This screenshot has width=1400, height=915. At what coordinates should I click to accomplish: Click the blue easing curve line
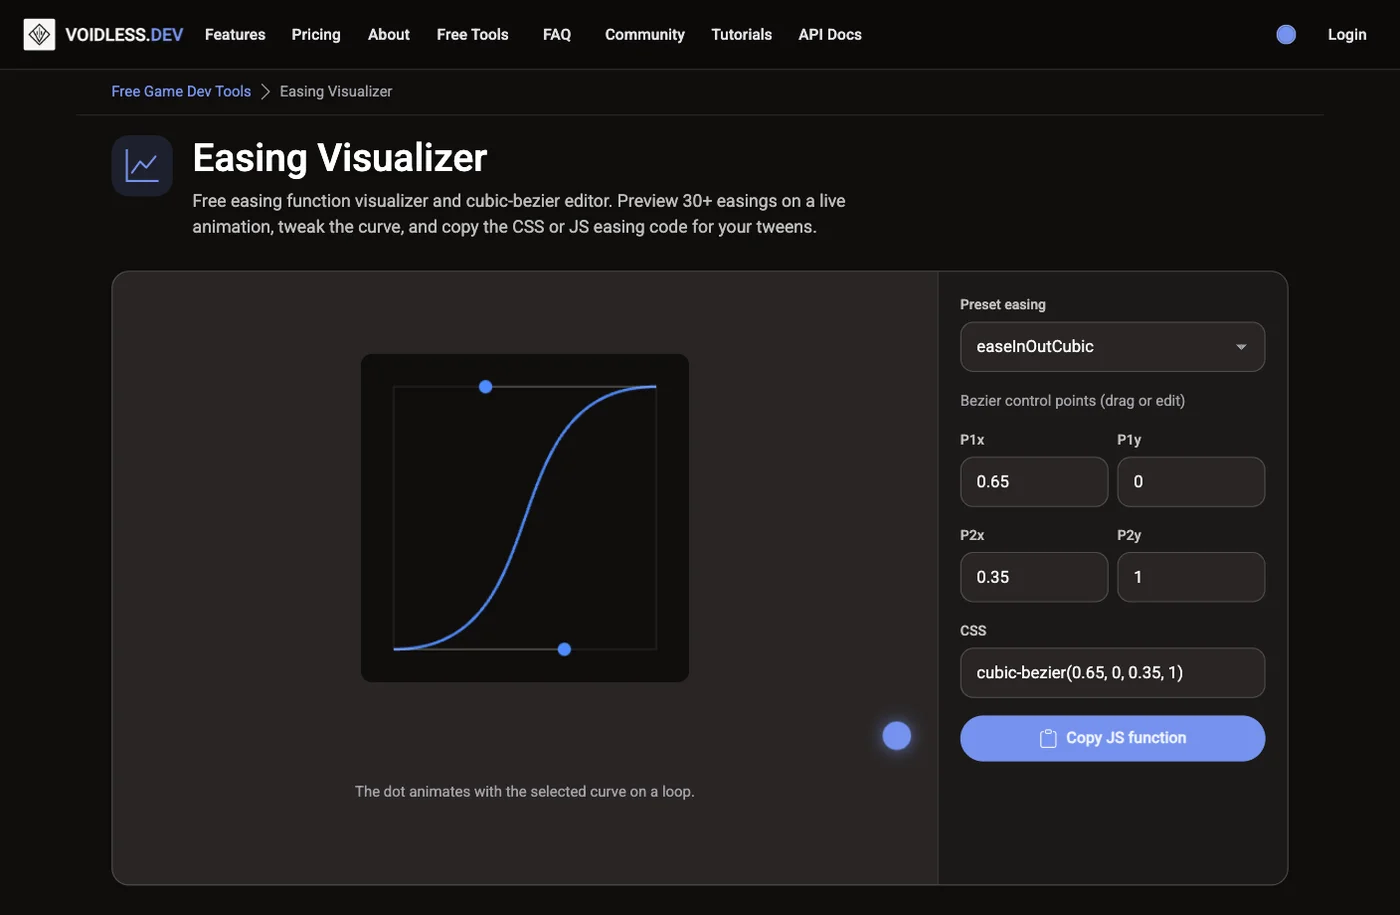(x=525, y=518)
